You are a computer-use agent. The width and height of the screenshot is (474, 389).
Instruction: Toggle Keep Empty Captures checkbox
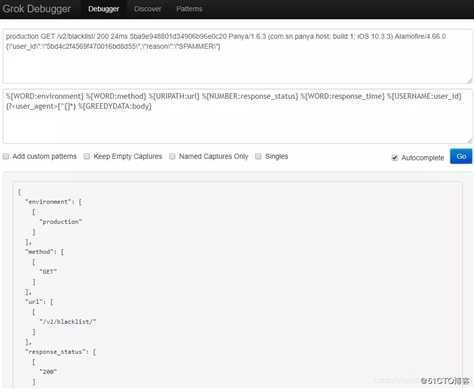[87, 156]
